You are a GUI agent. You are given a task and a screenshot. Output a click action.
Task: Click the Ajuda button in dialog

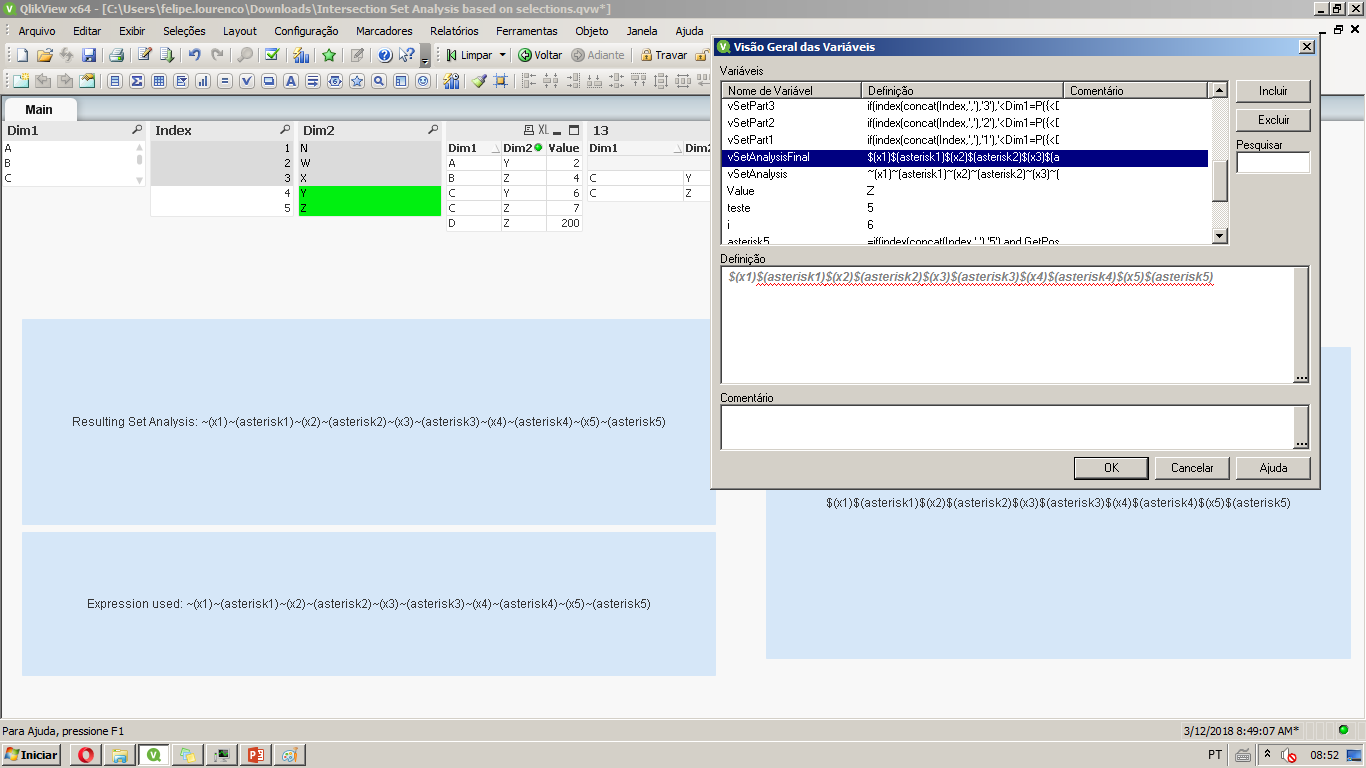pyautogui.click(x=1273, y=468)
